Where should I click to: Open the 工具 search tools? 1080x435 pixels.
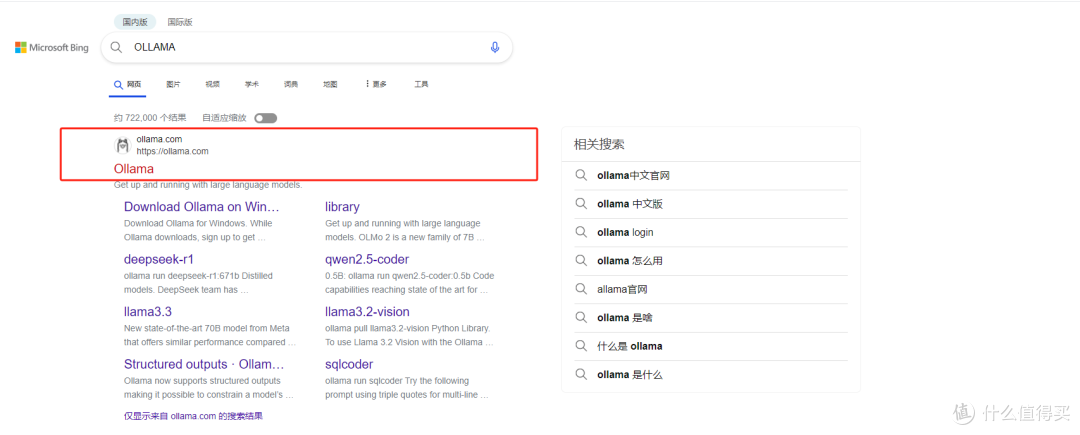[x=421, y=84]
